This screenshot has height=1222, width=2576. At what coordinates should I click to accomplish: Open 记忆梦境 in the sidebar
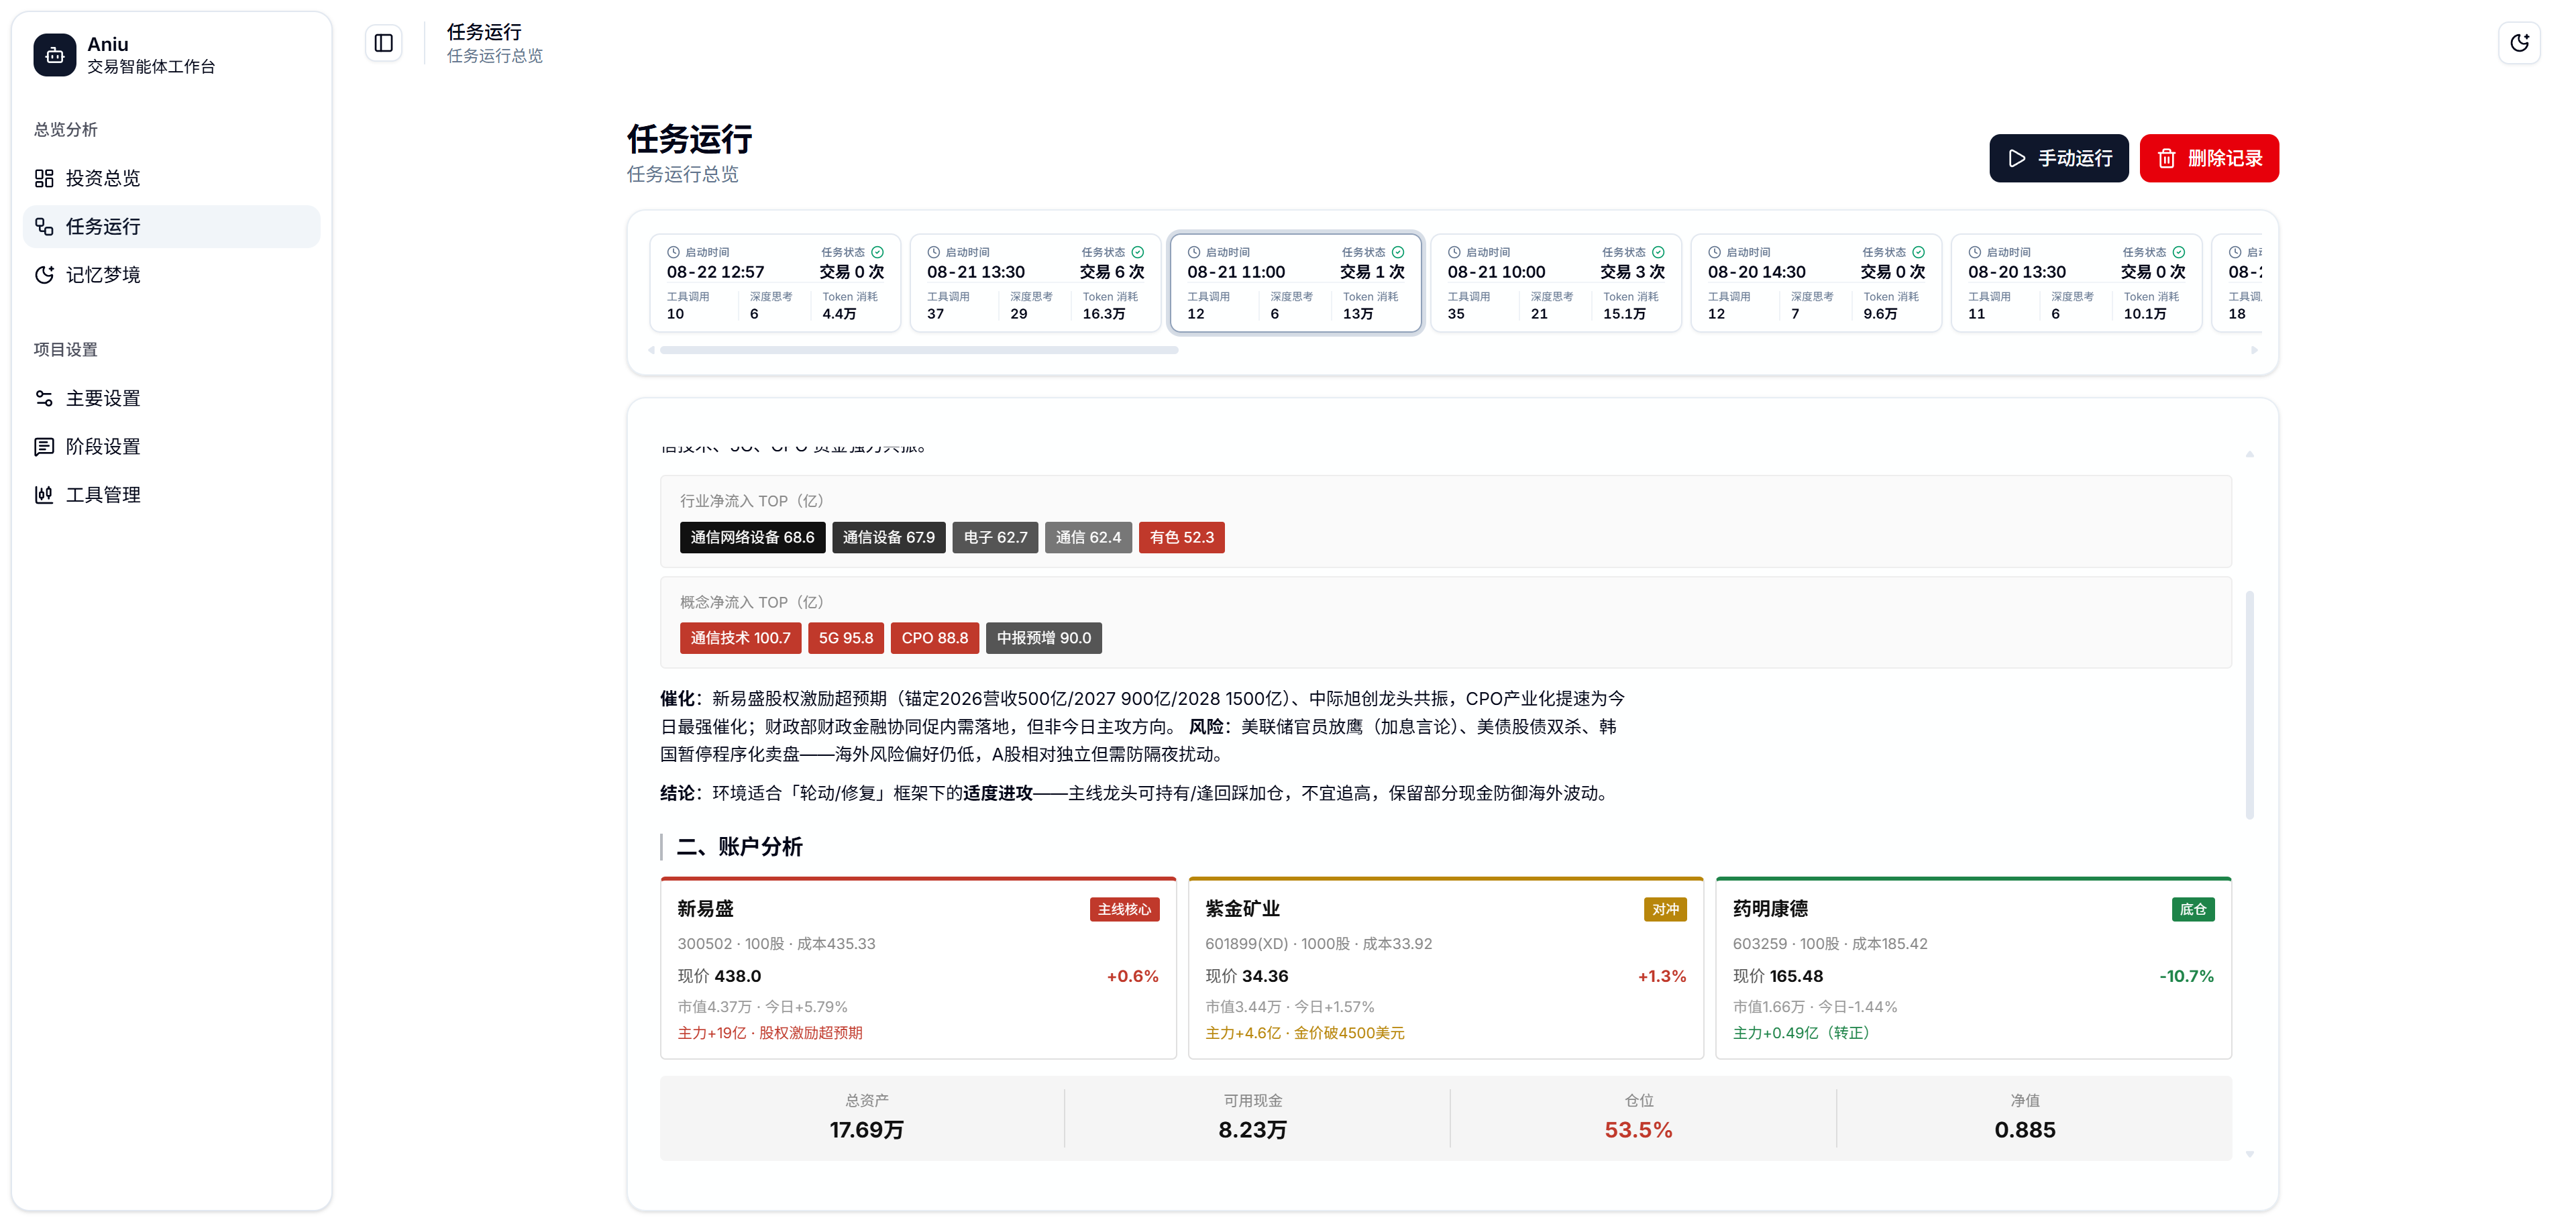pos(171,275)
